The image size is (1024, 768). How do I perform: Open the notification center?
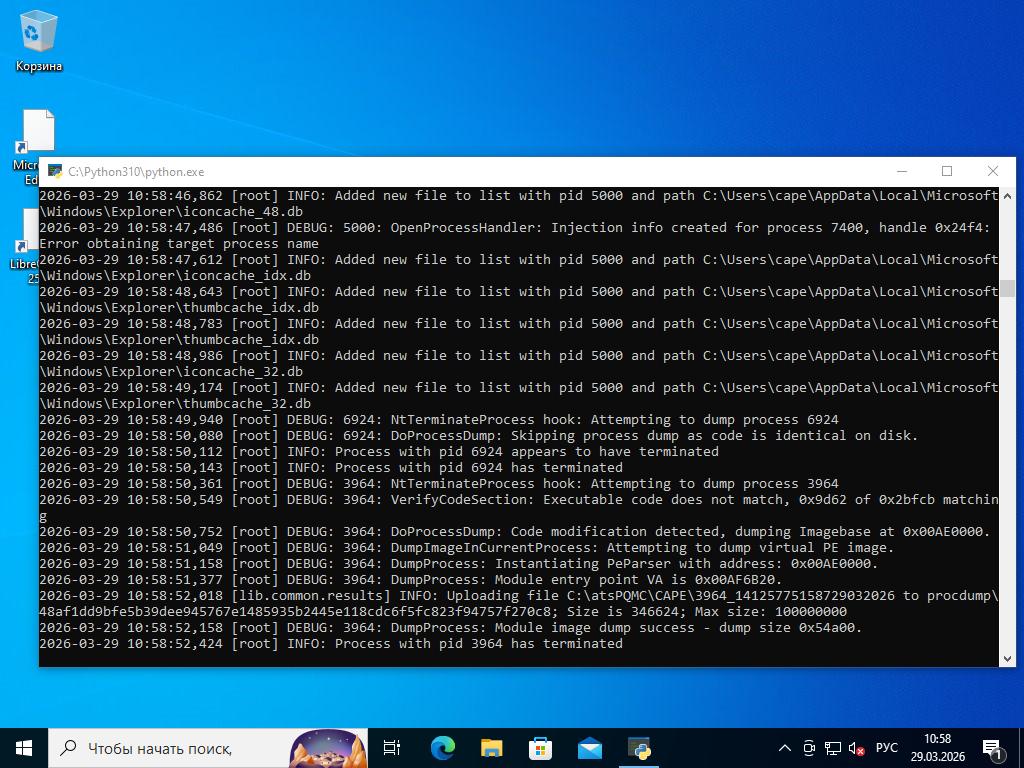point(993,748)
